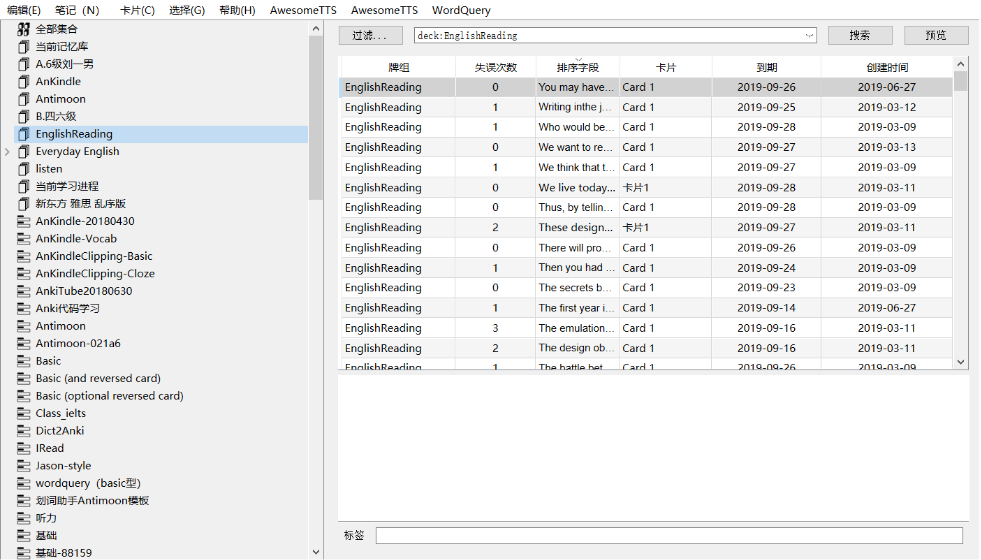Select row 'You may have...'

[x=647, y=87]
